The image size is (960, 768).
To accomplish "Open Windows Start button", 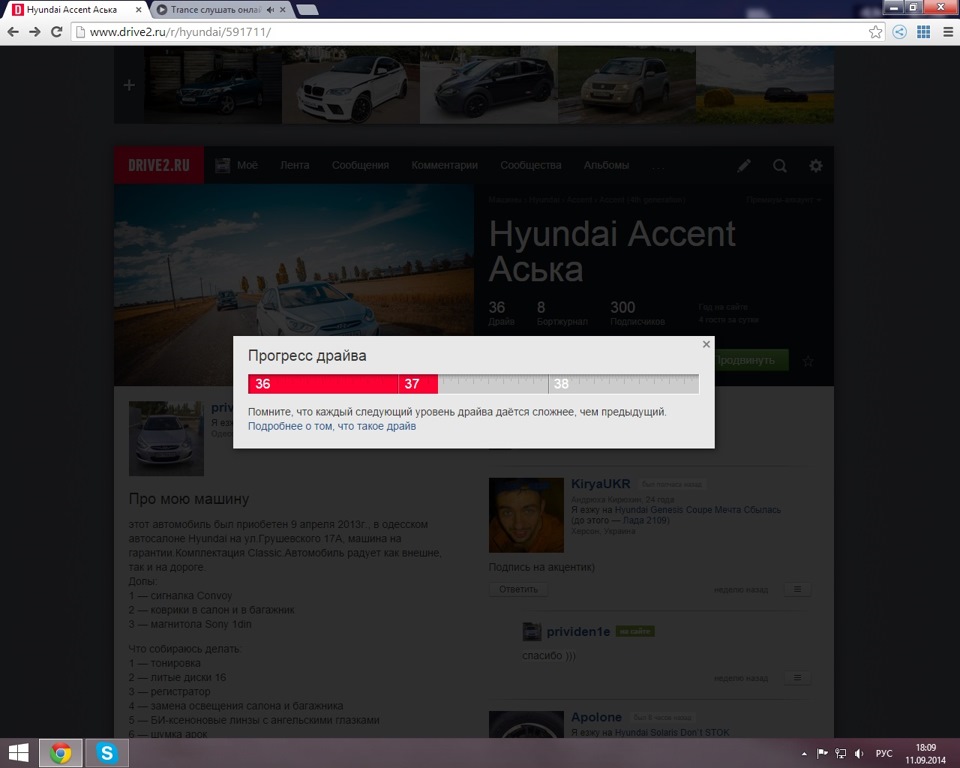I will click(x=18, y=753).
